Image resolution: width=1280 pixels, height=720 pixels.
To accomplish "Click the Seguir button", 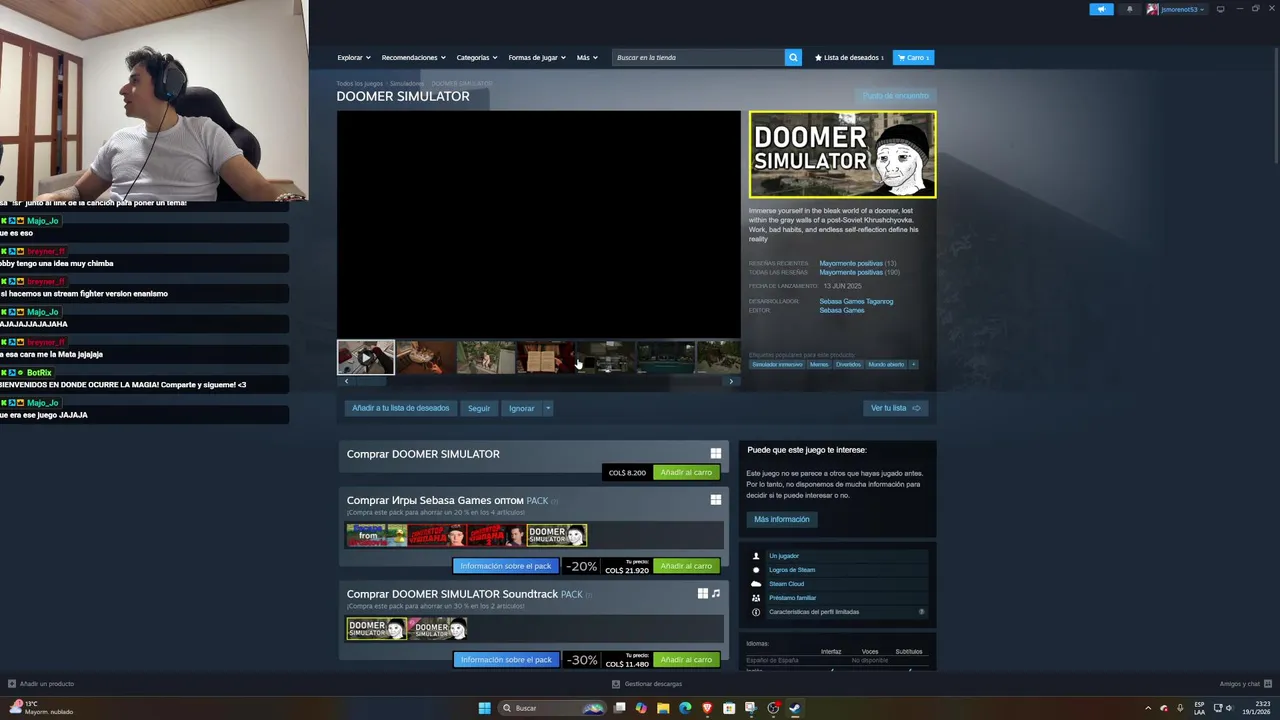I will tap(479, 408).
